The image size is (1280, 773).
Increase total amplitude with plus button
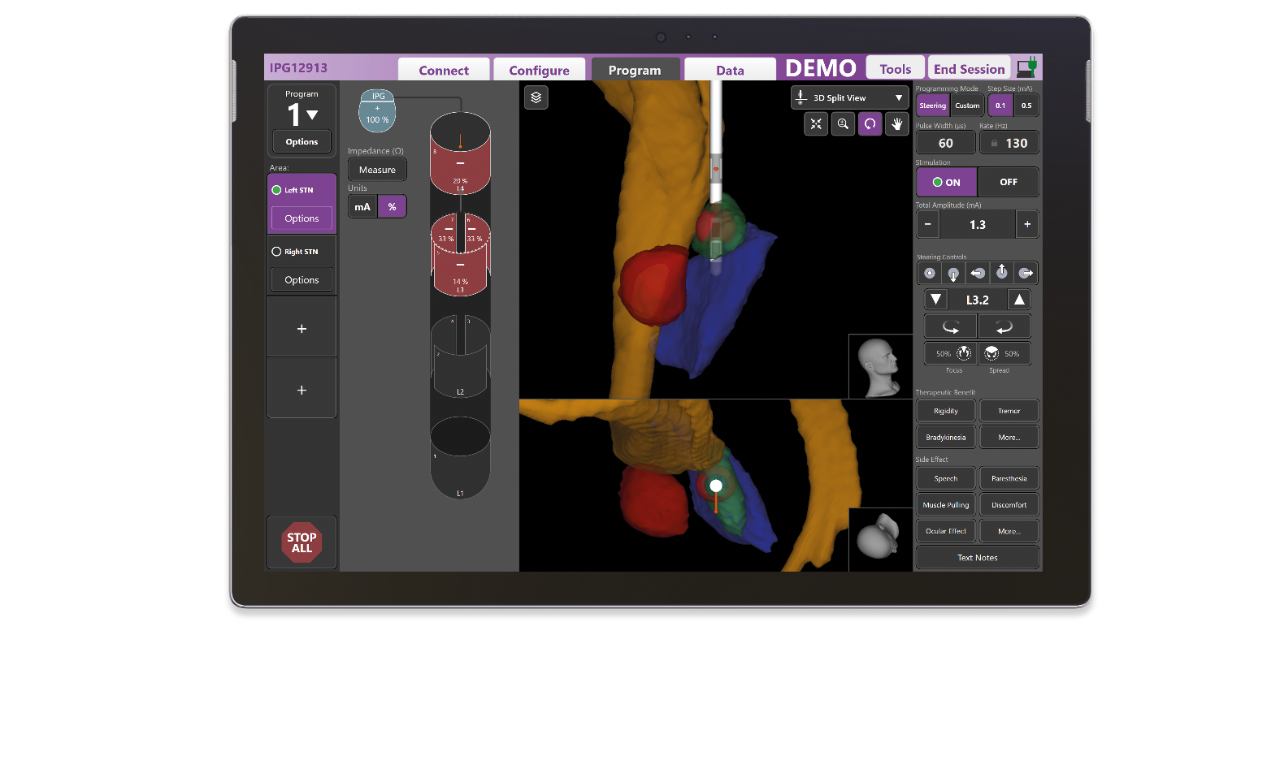(1027, 224)
